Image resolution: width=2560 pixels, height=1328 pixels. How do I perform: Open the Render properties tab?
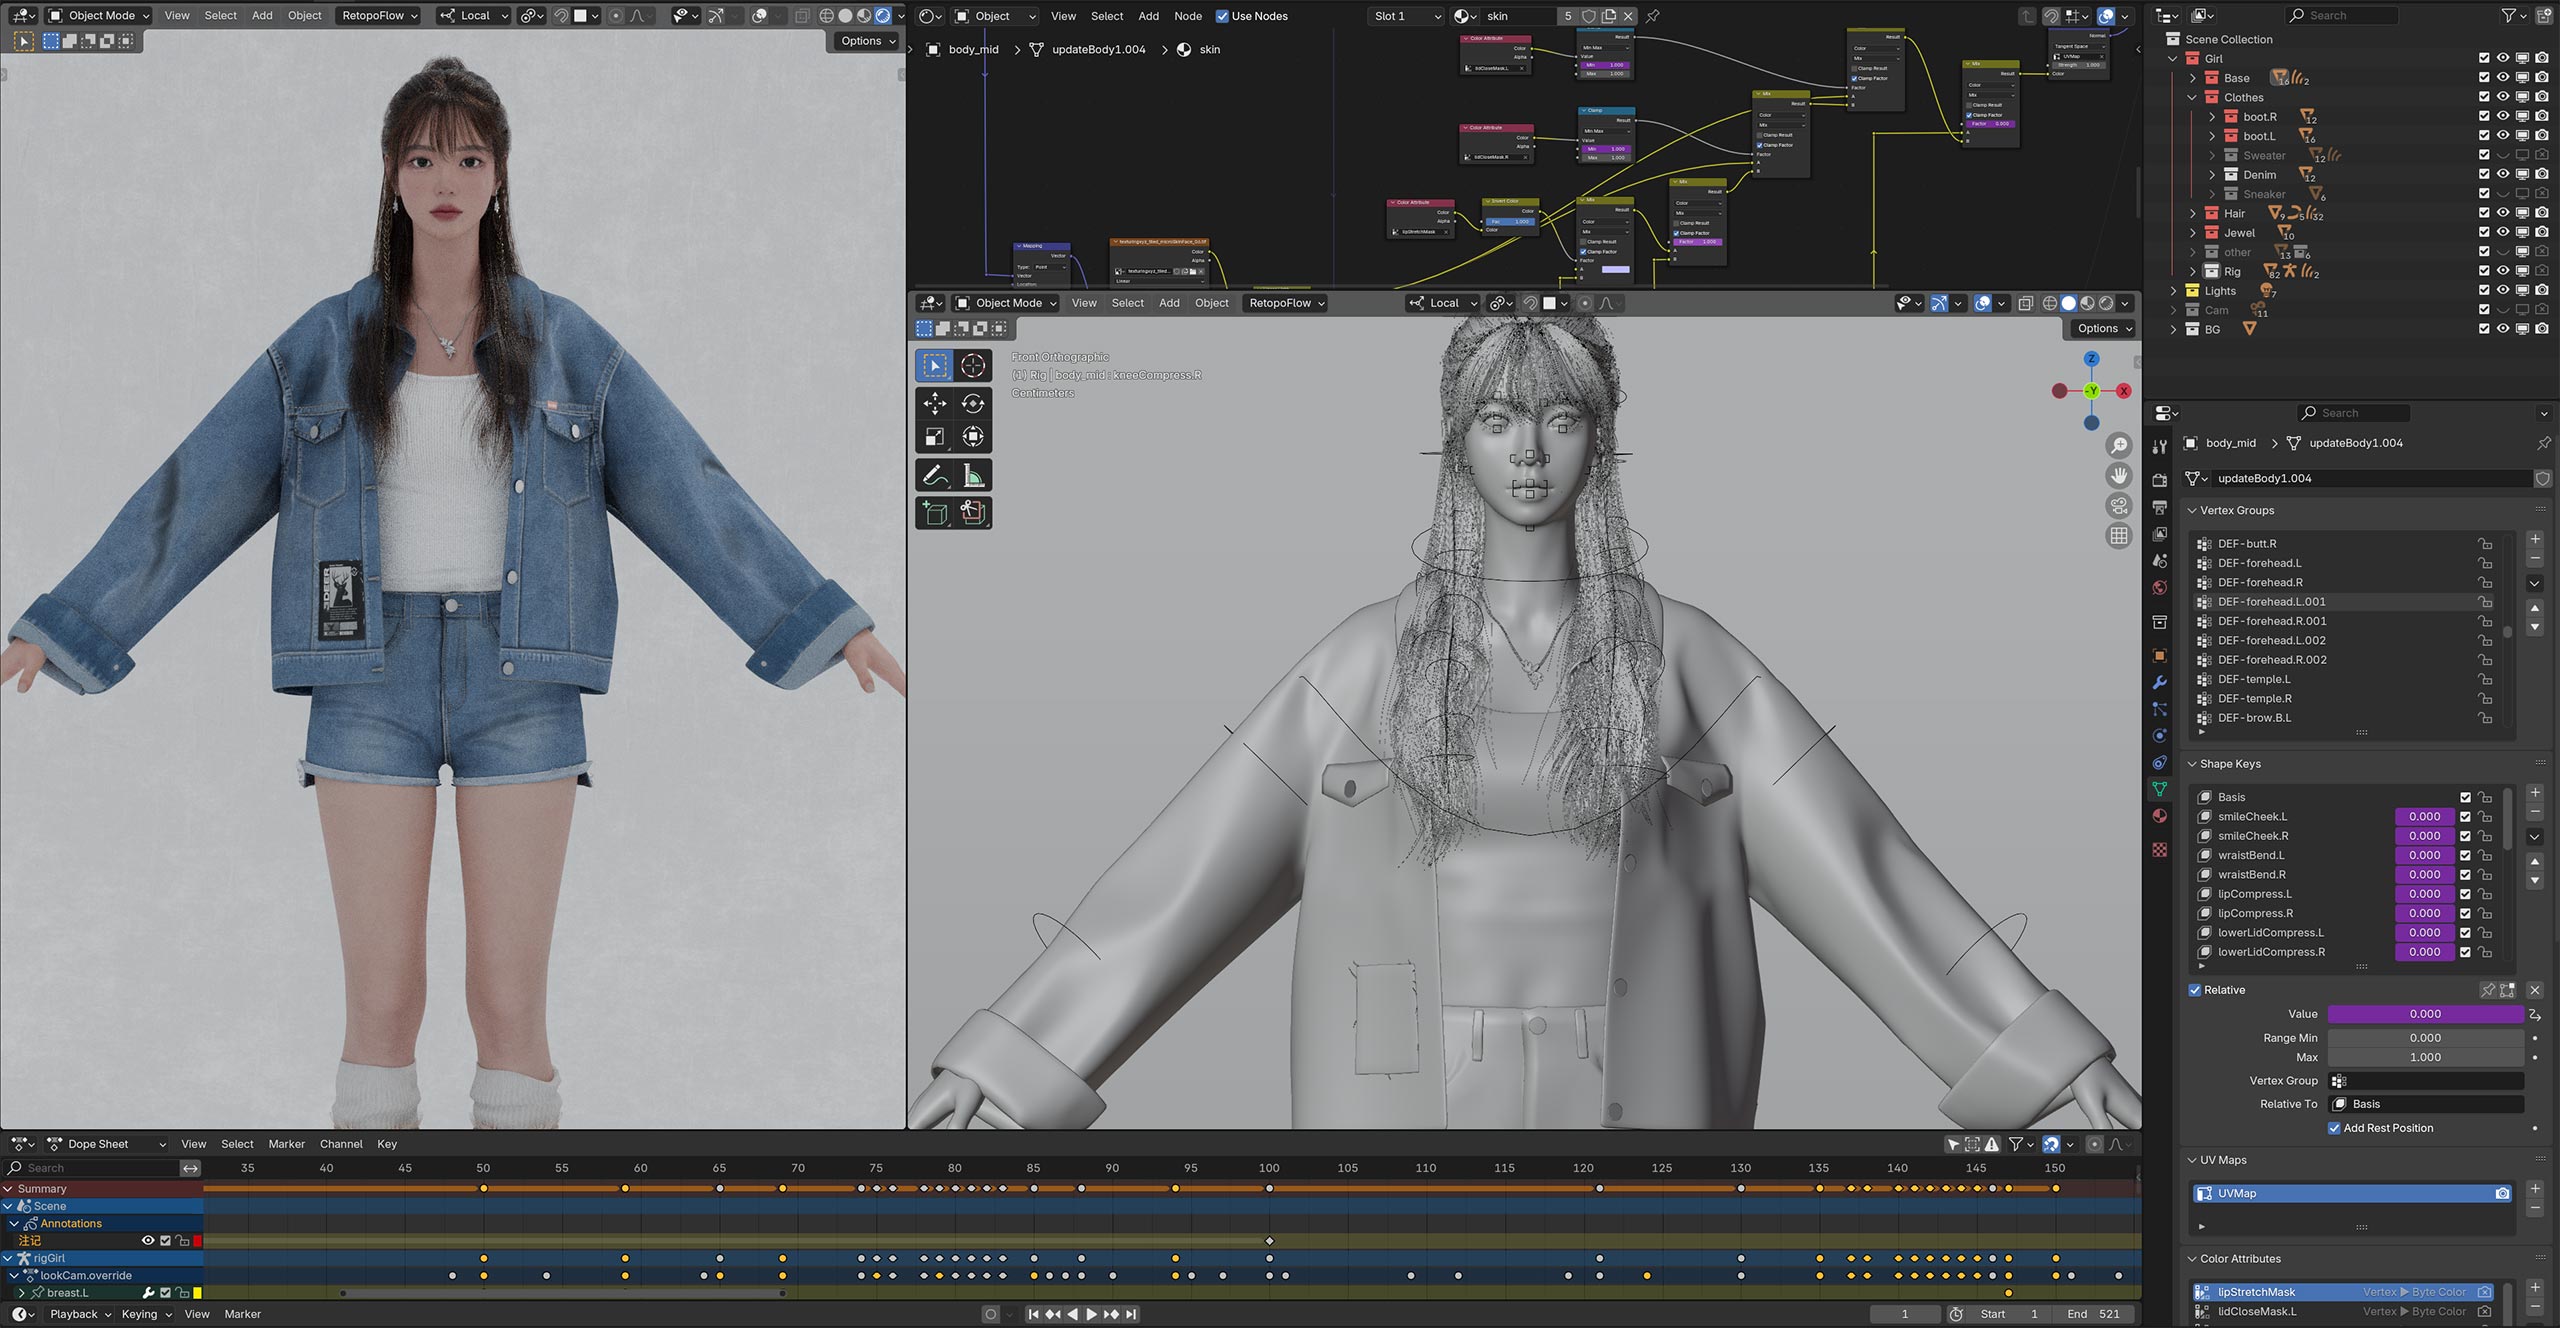tap(2160, 480)
